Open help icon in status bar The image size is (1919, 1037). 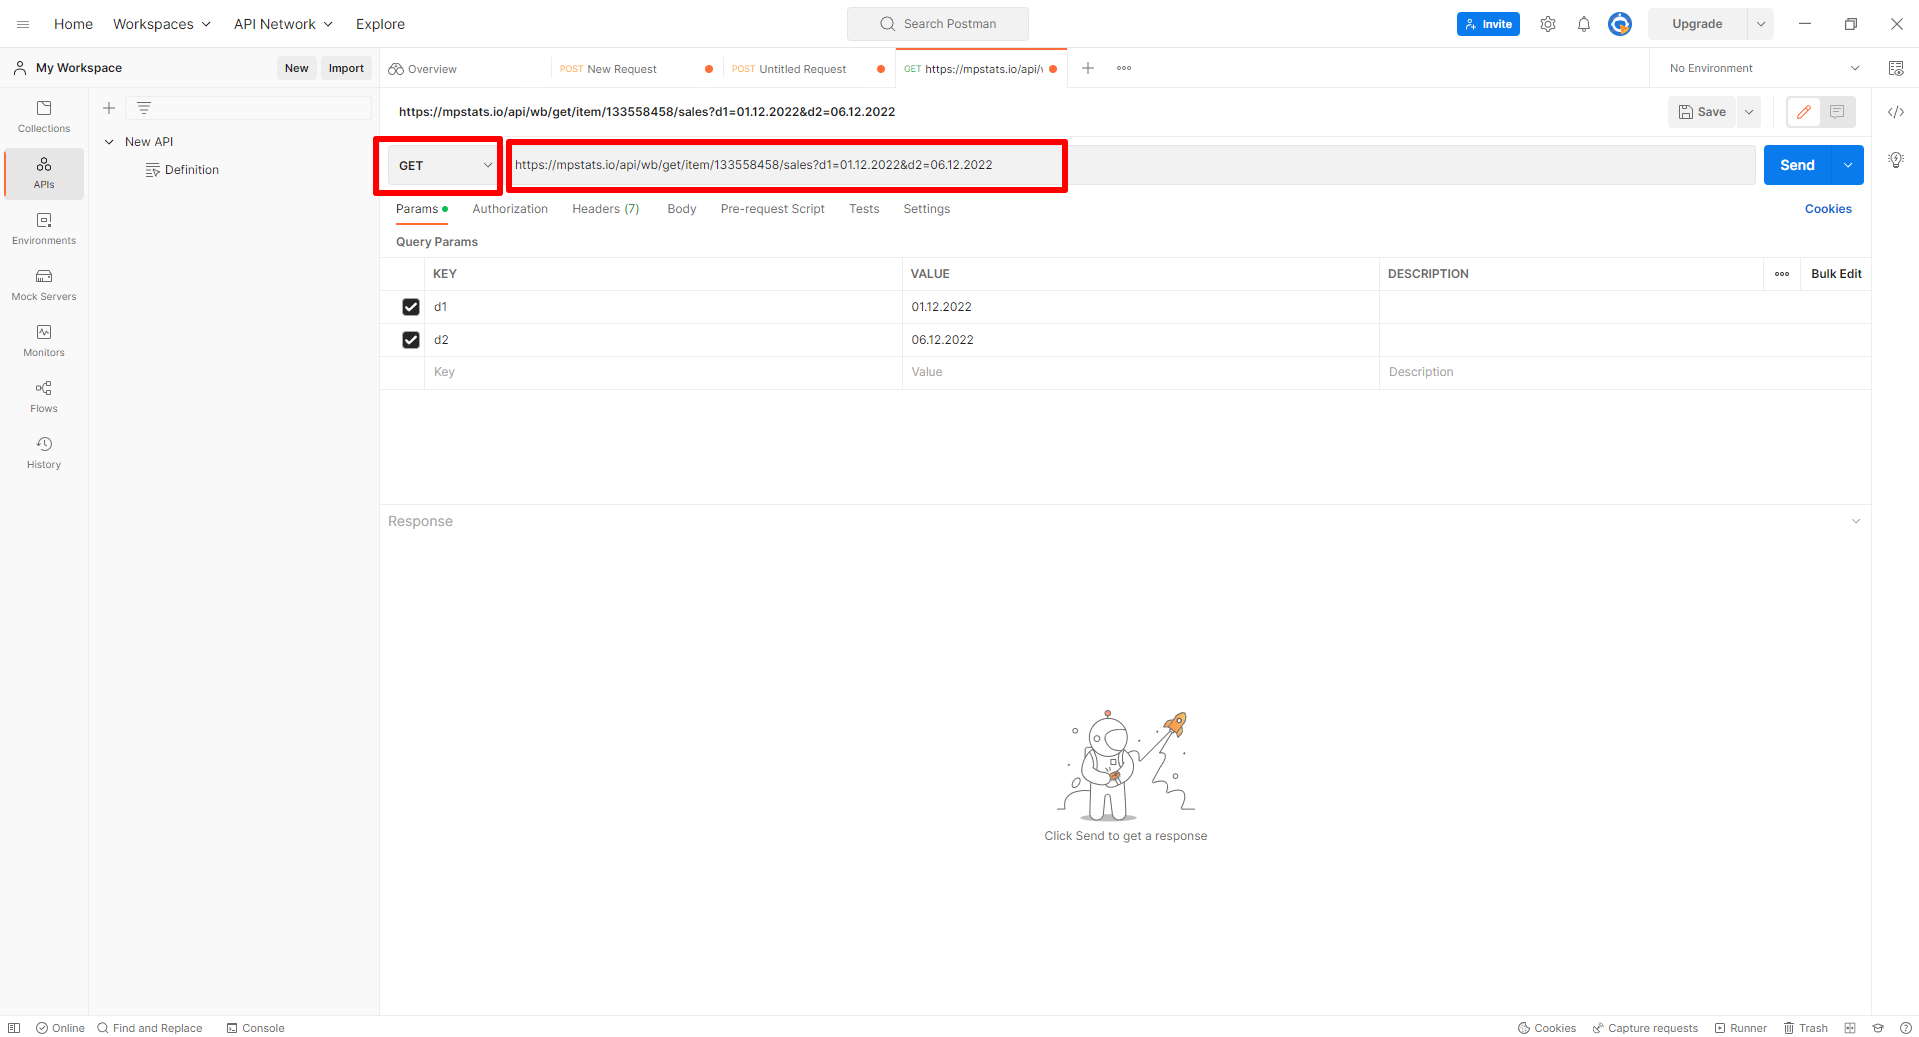tap(1905, 1028)
